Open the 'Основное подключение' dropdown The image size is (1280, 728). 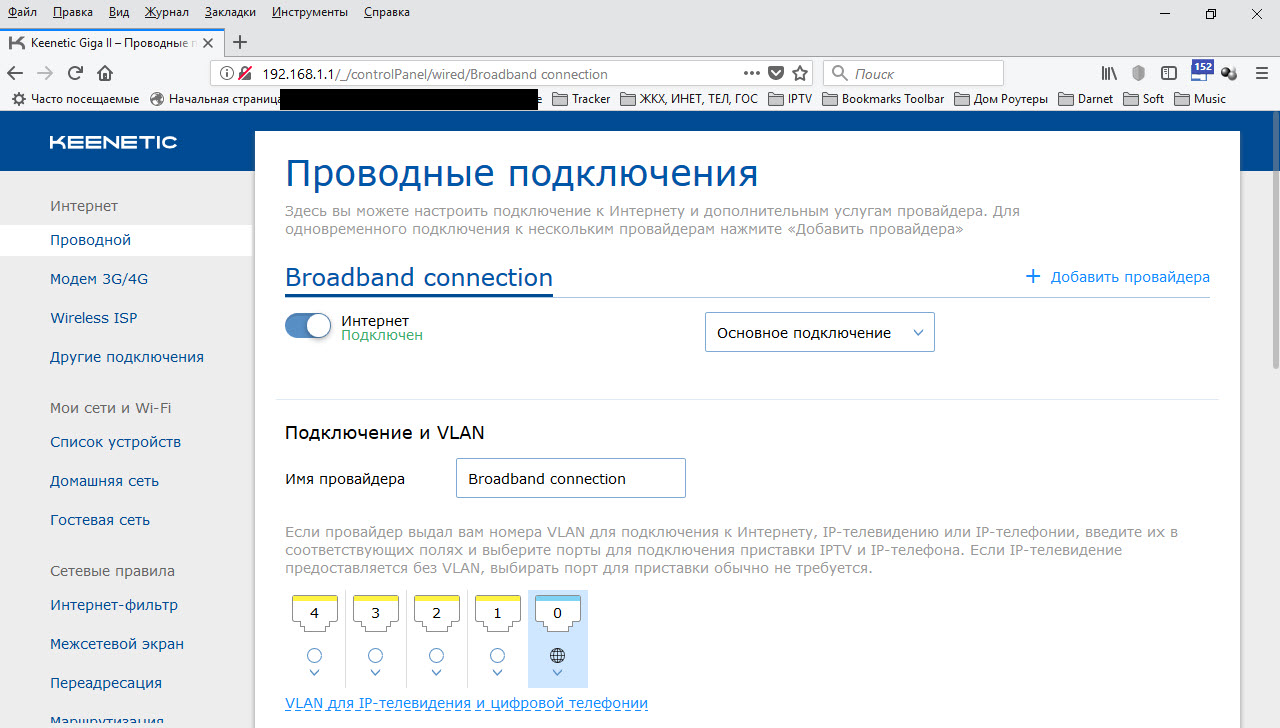(x=820, y=332)
